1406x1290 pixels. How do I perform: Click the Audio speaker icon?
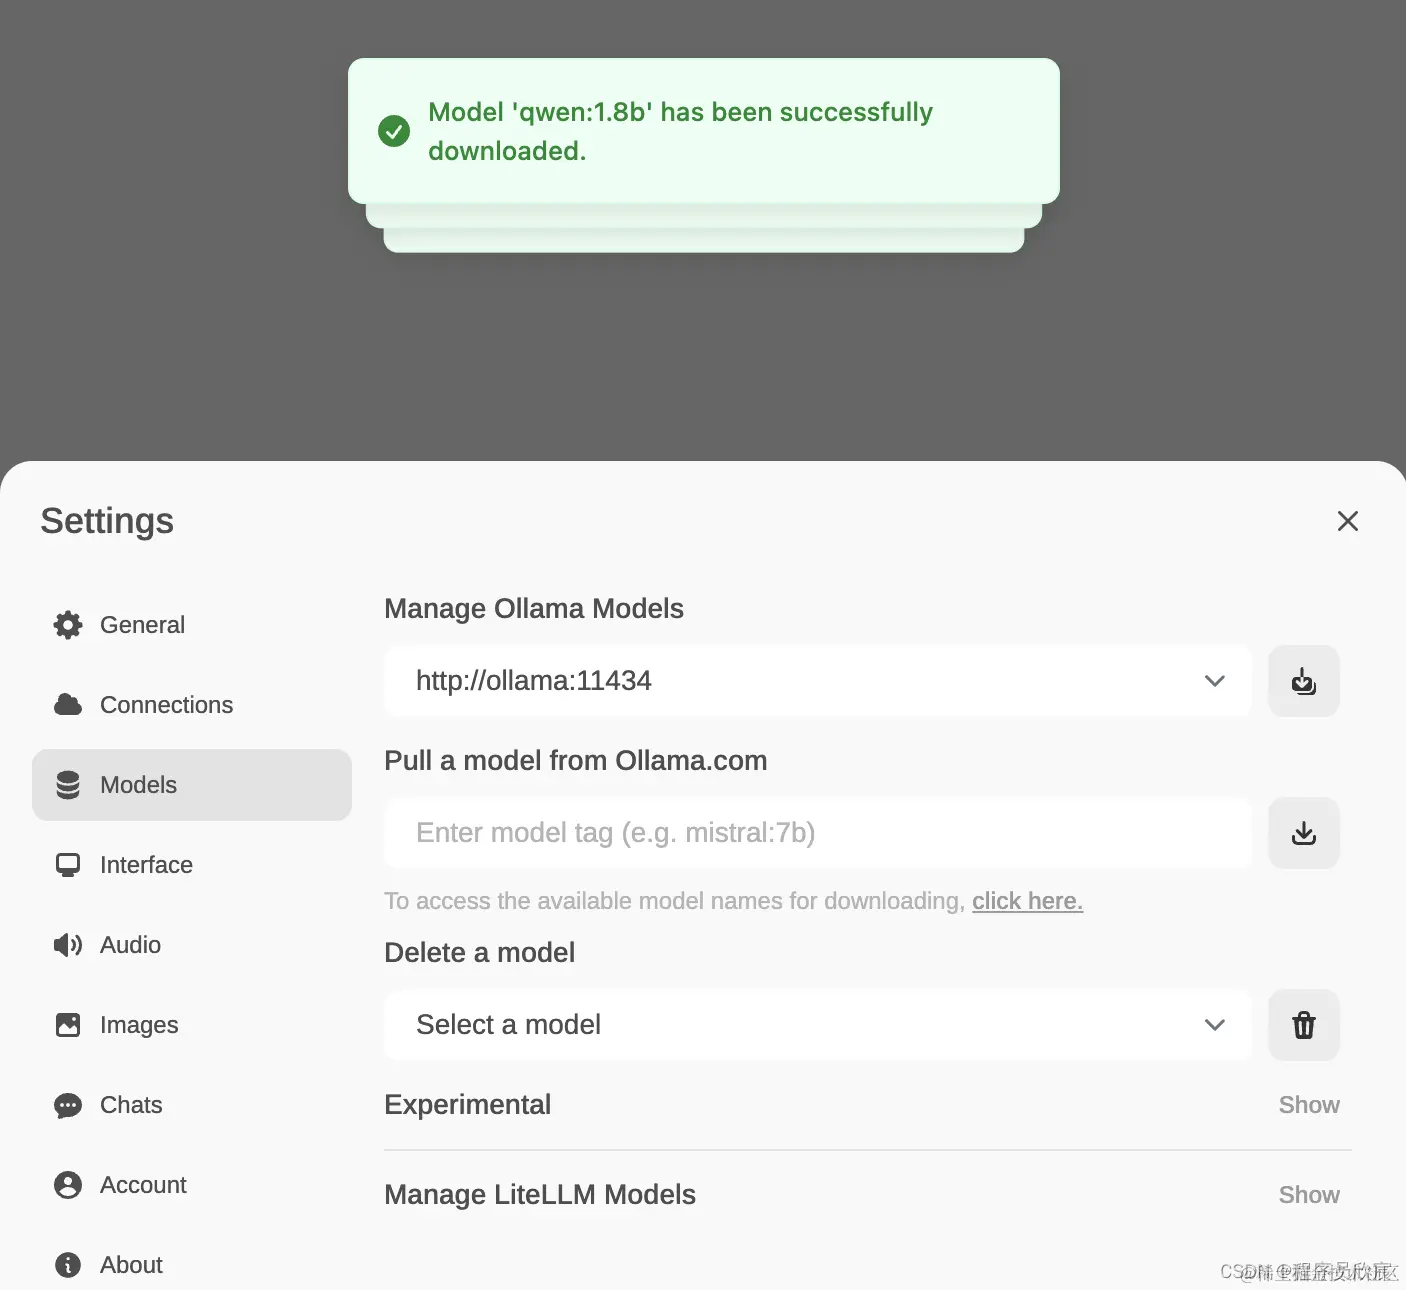pos(68,945)
